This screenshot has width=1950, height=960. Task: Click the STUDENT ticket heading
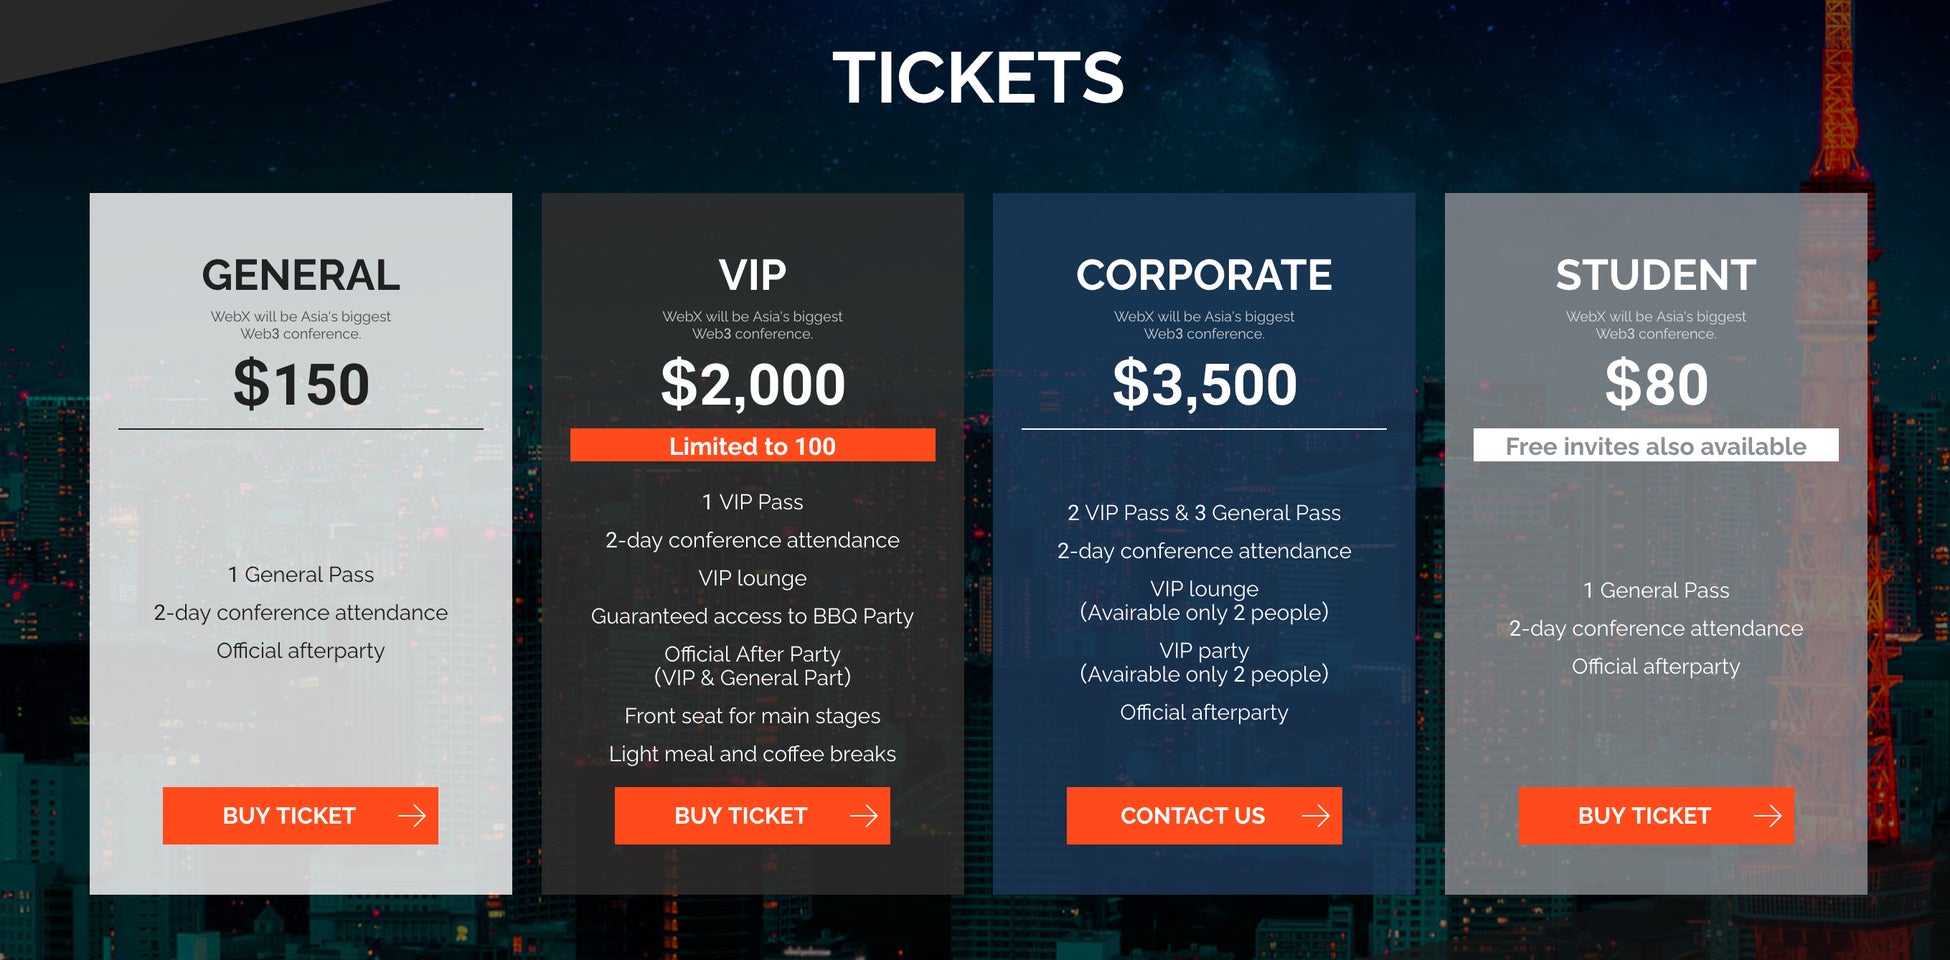click(x=1655, y=275)
